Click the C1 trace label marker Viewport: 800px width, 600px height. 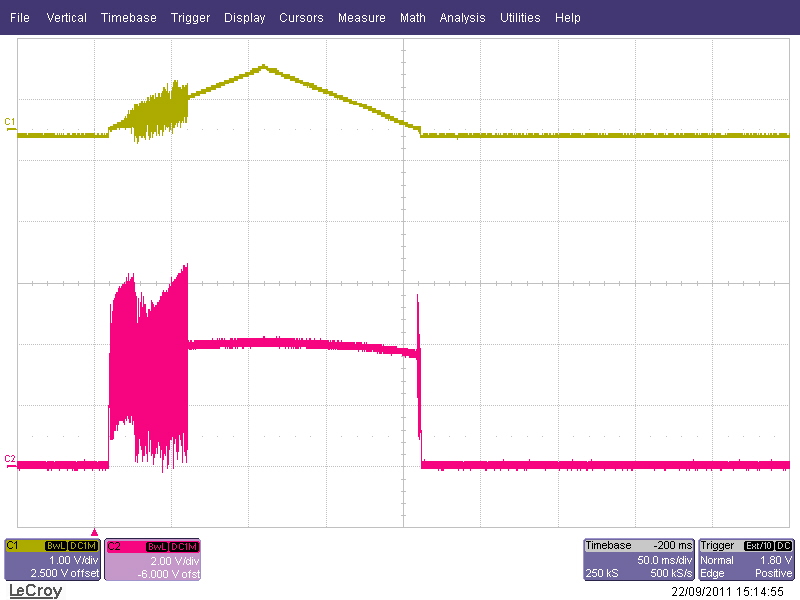(10, 122)
